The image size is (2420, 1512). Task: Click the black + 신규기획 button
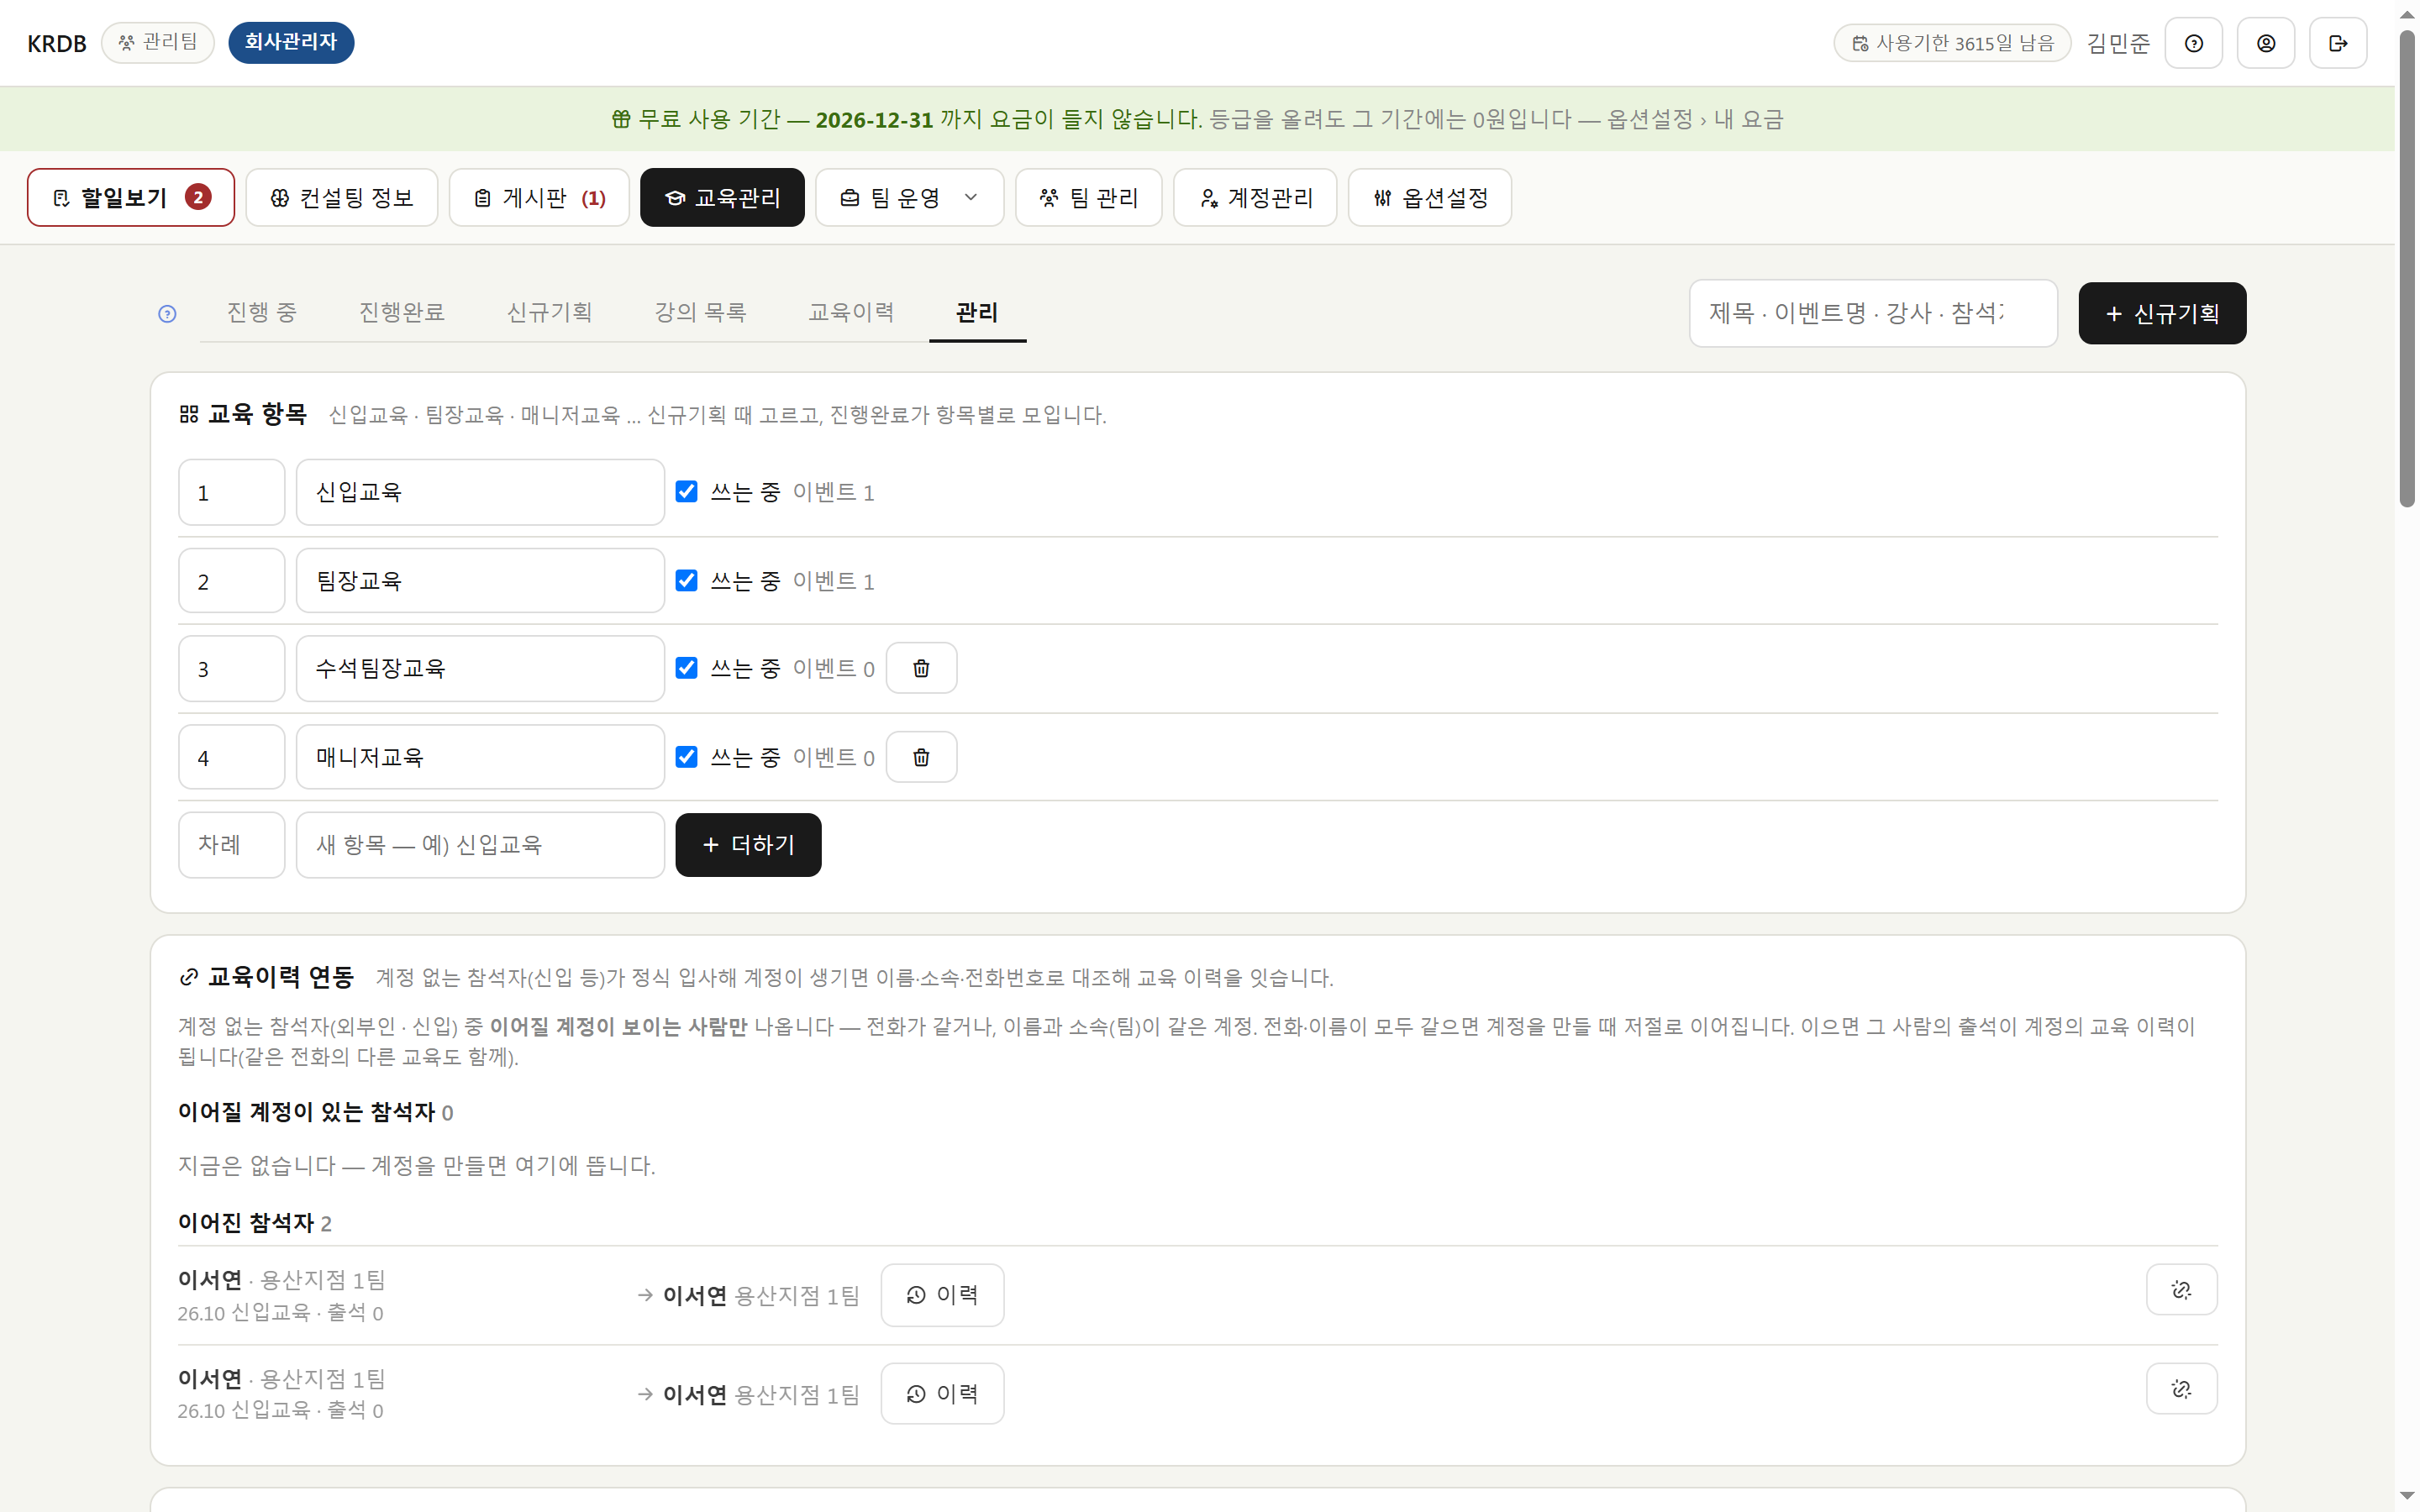[x=2162, y=313]
